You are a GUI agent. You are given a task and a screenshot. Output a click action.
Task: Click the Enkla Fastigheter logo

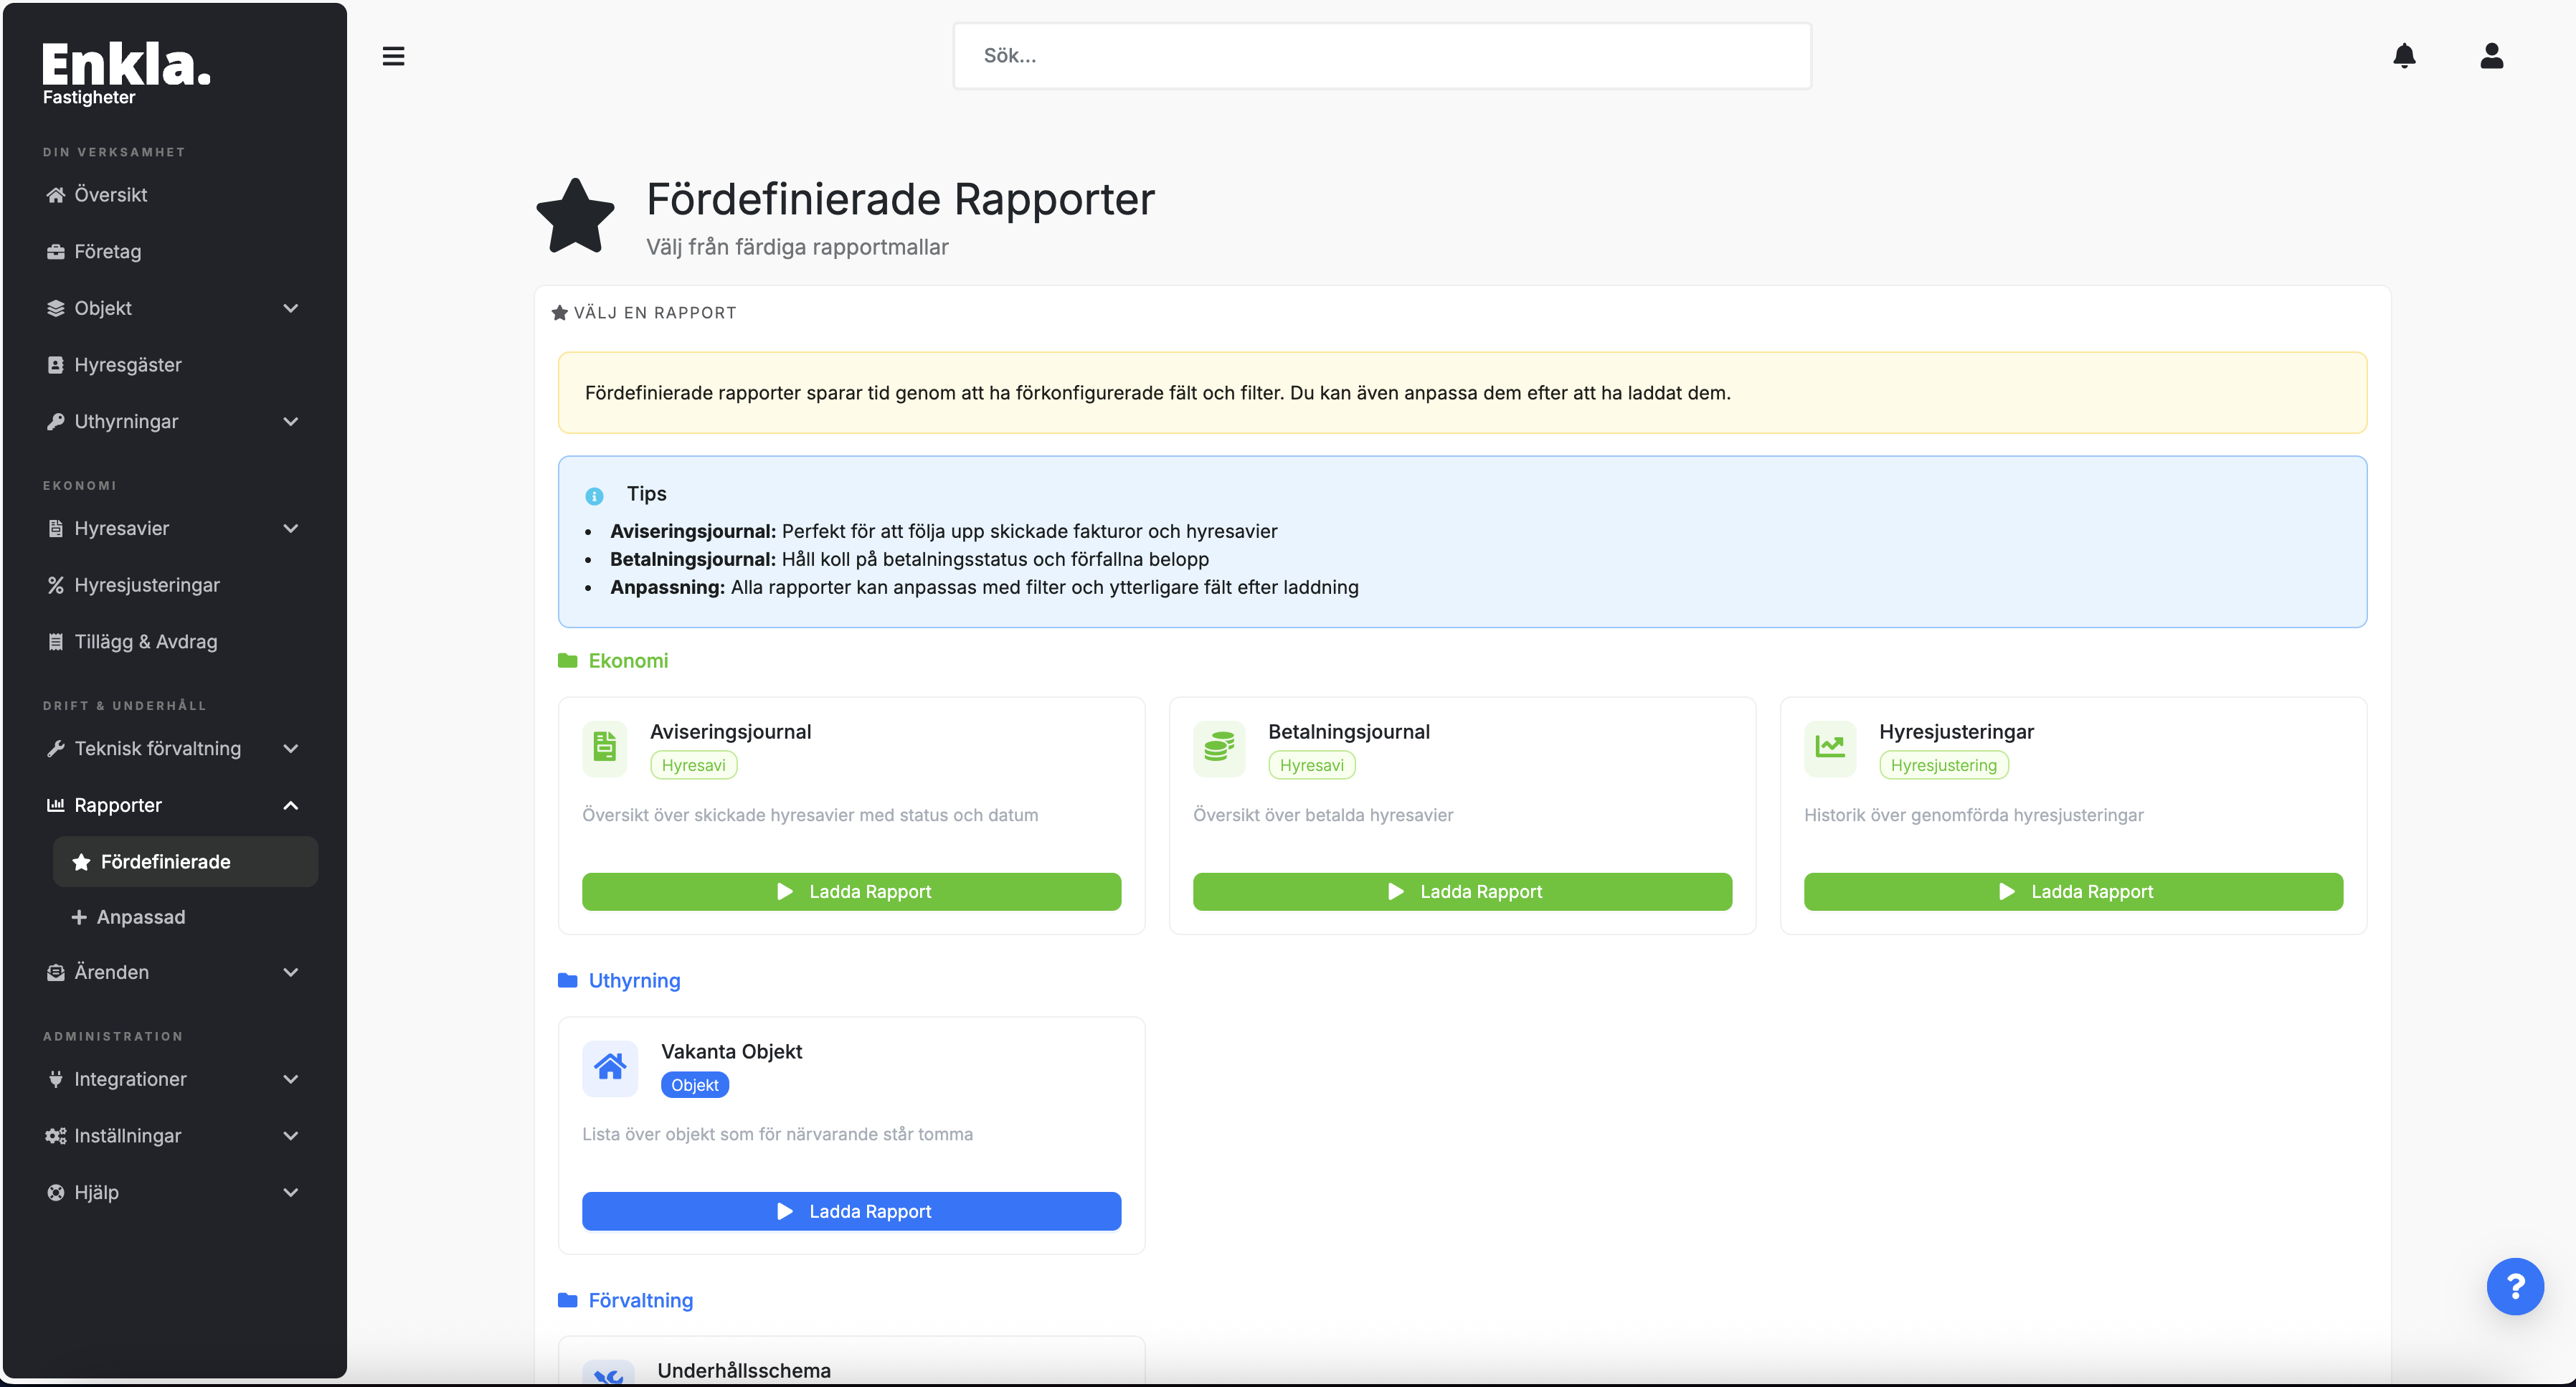(126, 73)
